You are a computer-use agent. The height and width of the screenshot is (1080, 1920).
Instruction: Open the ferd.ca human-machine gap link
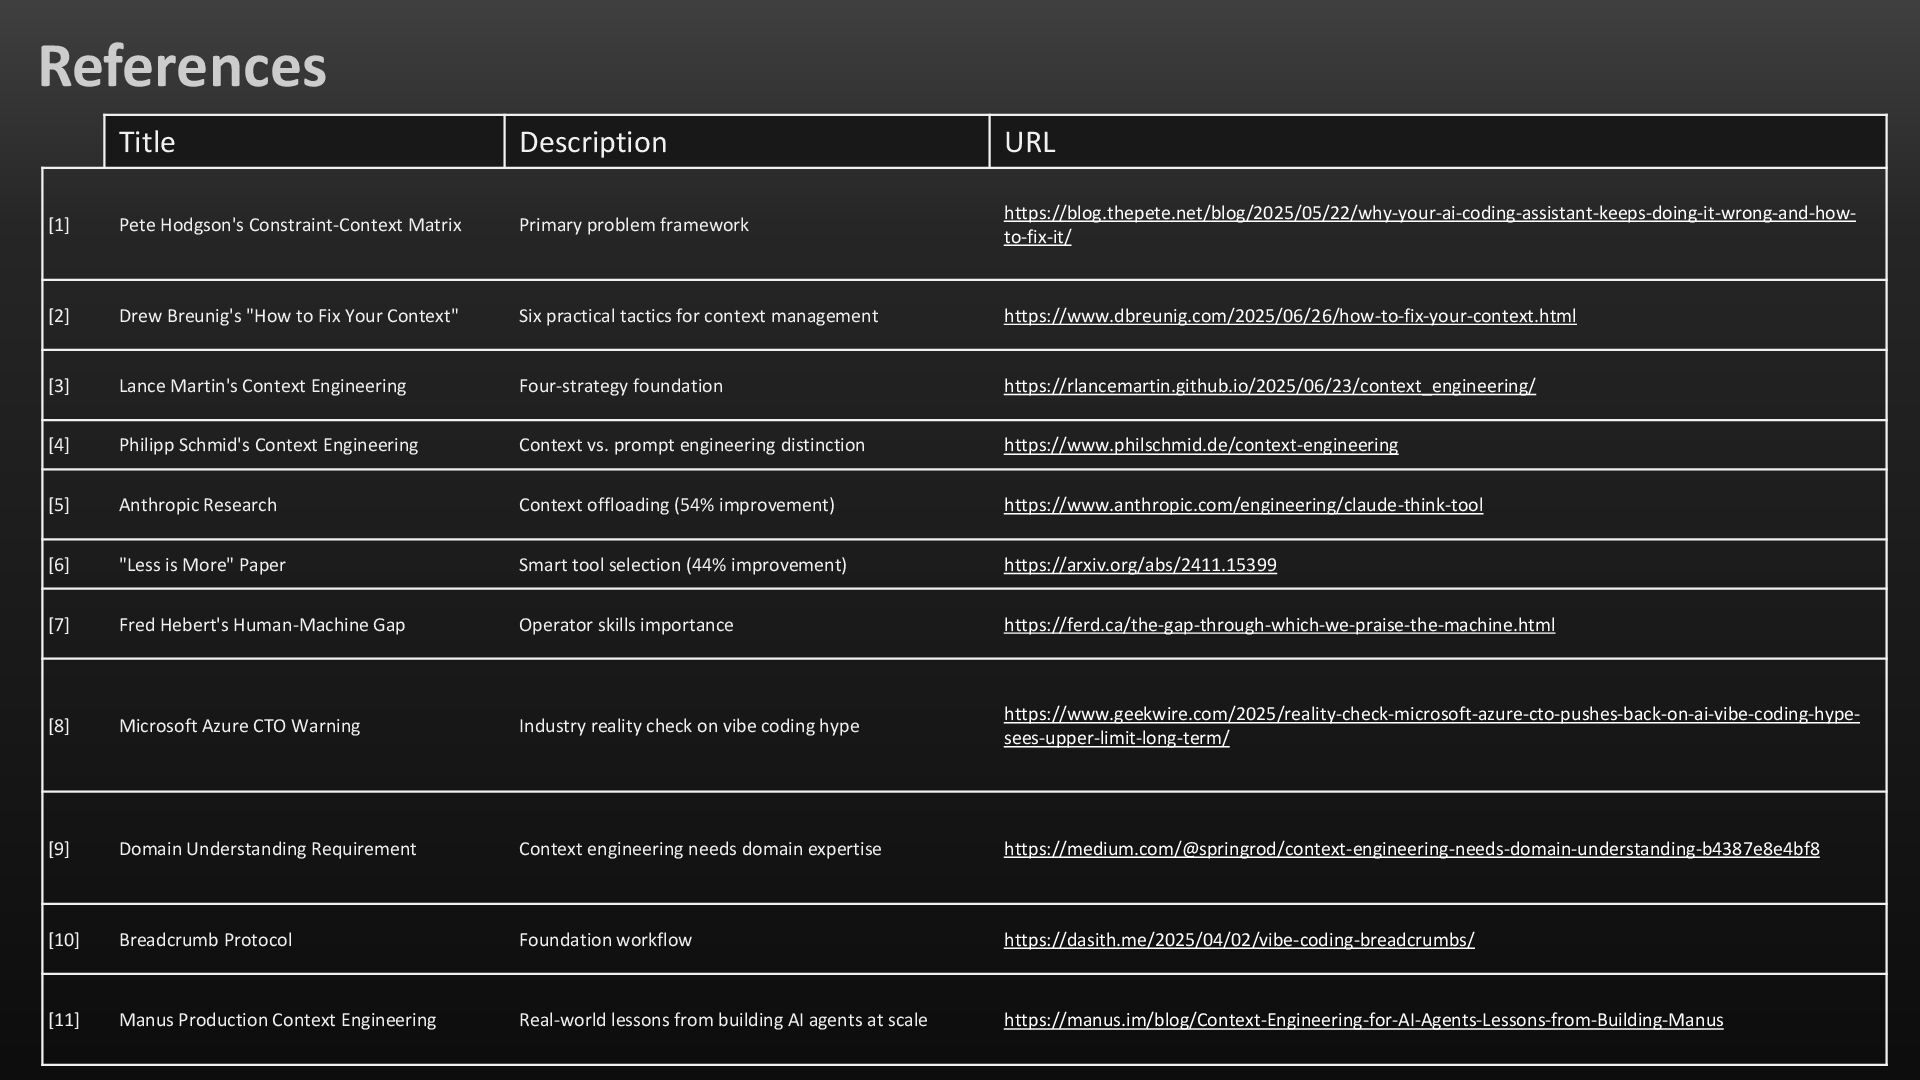(1279, 625)
